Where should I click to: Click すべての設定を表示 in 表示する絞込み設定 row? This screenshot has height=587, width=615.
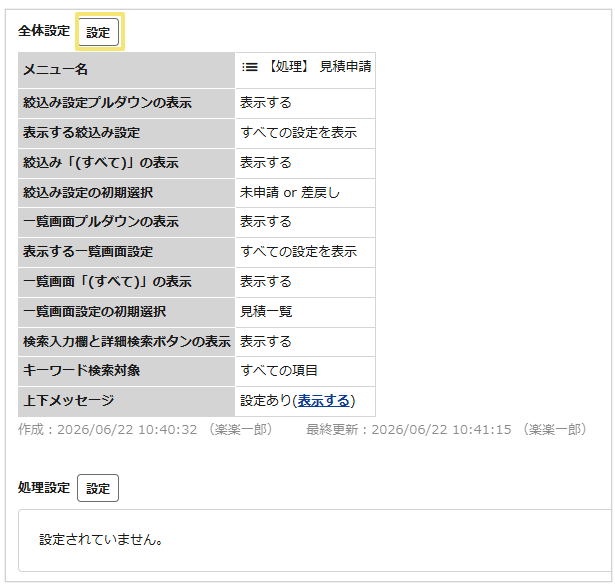click(x=298, y=133)
